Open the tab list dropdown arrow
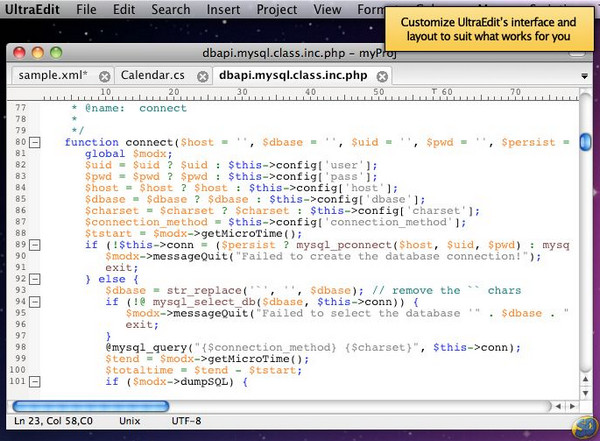 583,75
